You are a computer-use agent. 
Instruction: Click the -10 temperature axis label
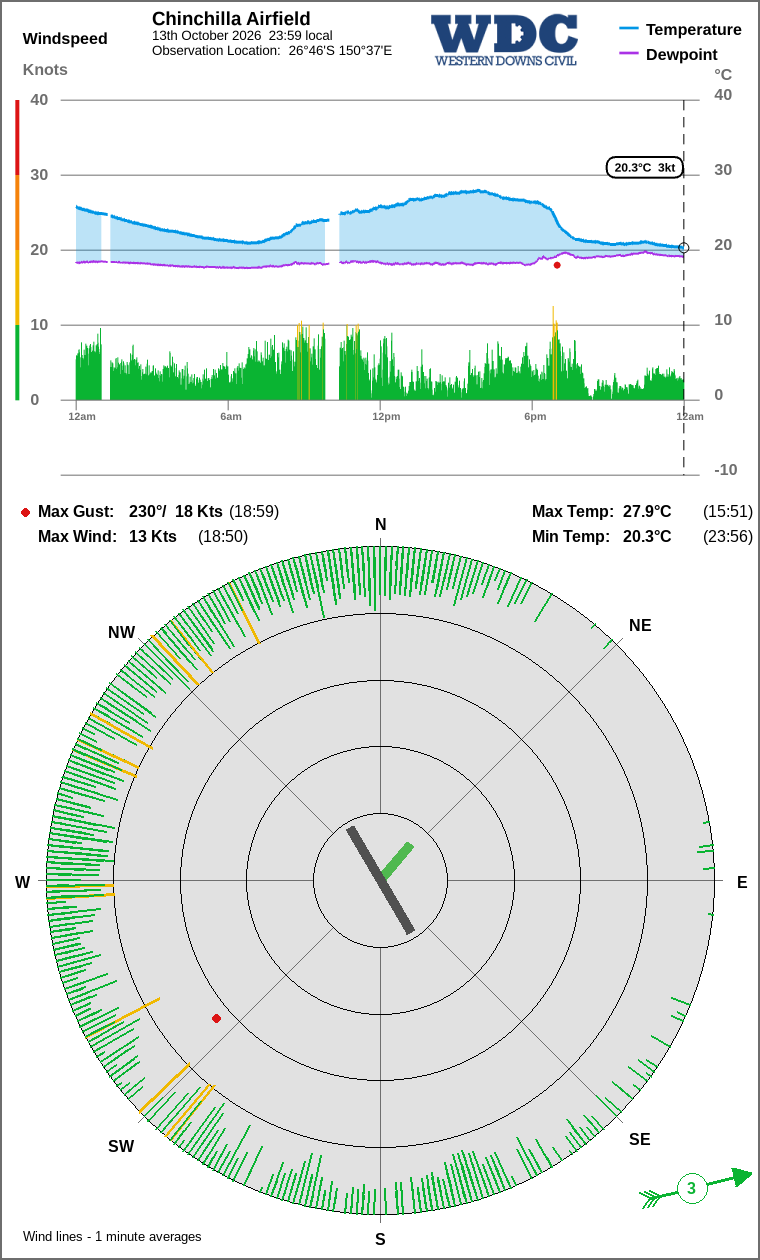point(725,469)
